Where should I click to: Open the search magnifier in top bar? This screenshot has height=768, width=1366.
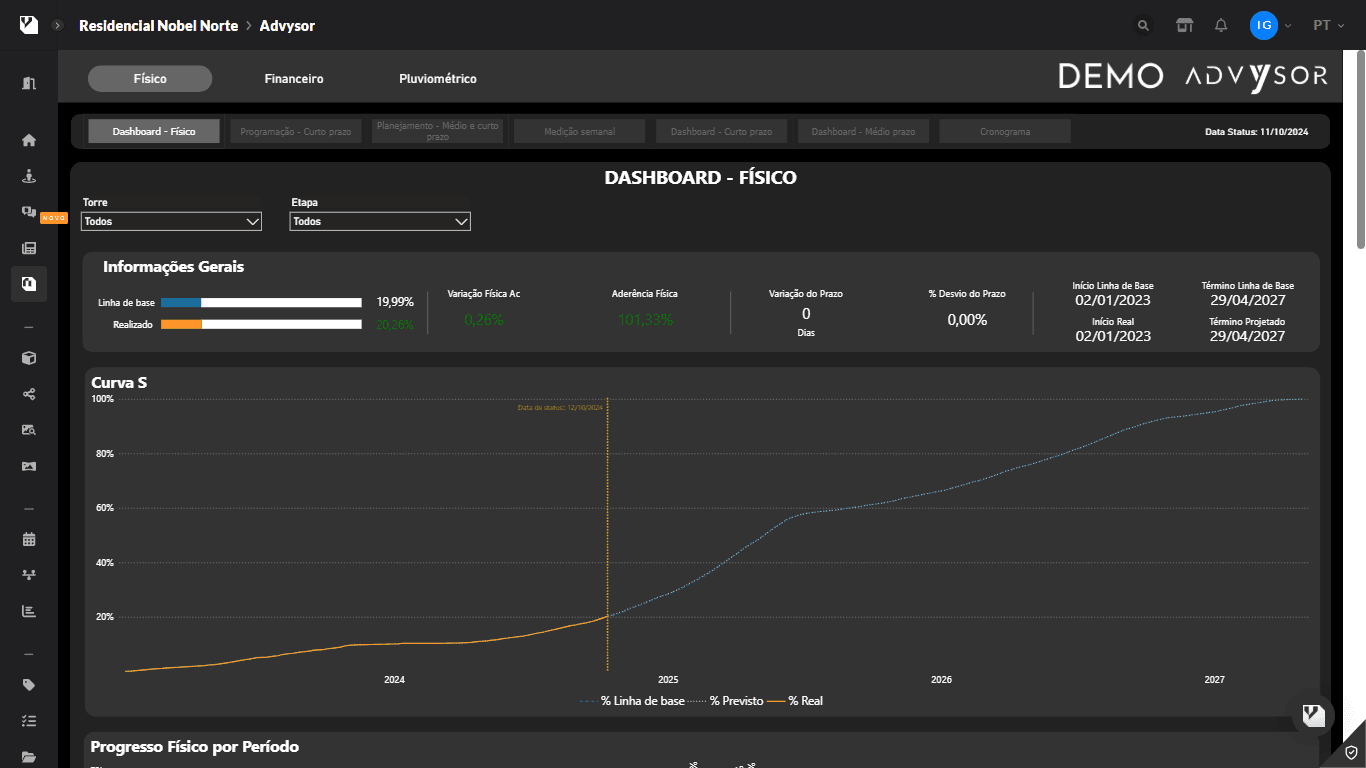click(x=1142, y=25)
